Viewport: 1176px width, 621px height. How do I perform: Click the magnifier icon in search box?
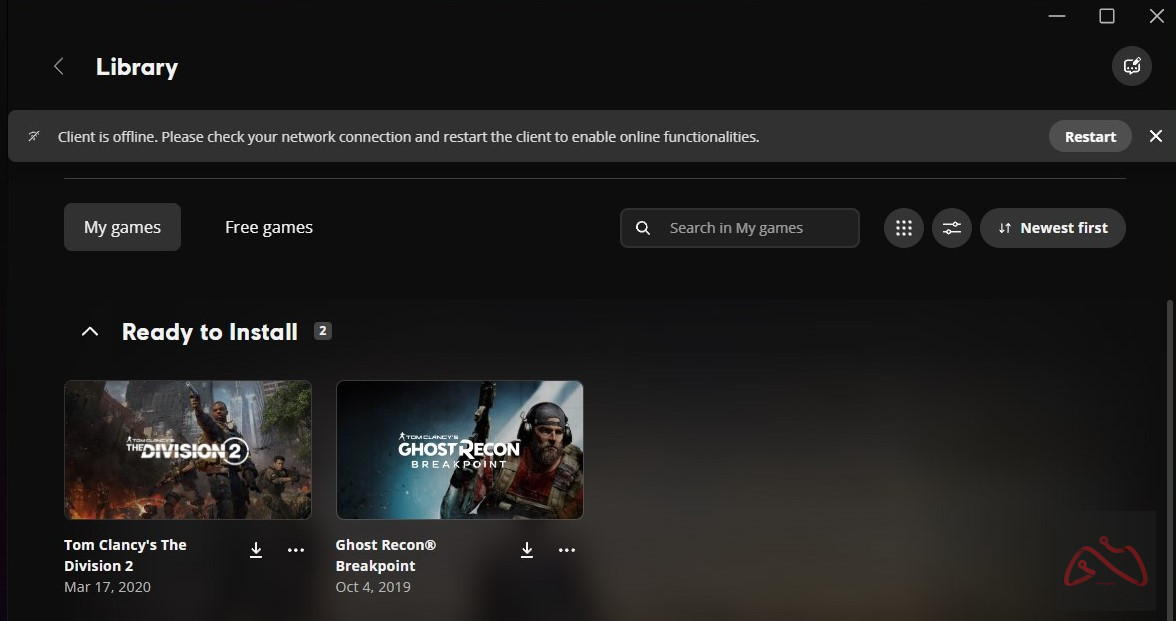pos(643,228)
